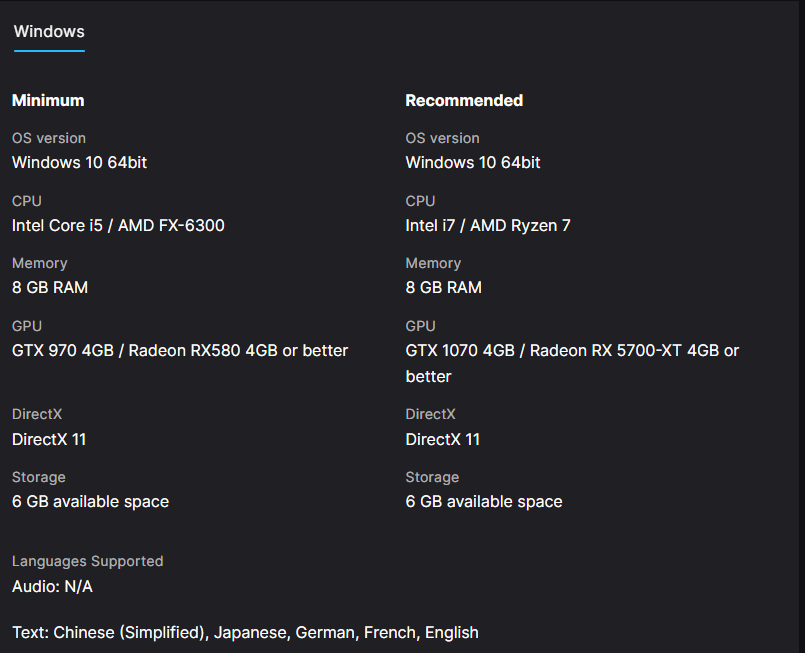Click the Memory label under Recommended

[433, 263]
